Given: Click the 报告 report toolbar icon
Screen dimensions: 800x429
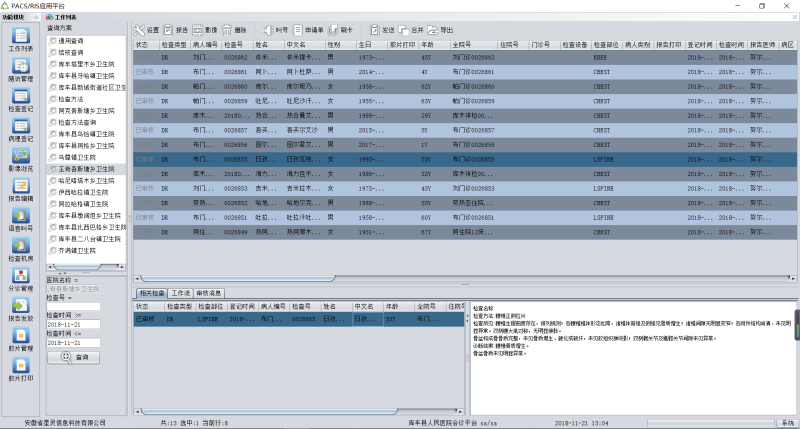Looking at the screenshot, I should click(x=168, y=30).
